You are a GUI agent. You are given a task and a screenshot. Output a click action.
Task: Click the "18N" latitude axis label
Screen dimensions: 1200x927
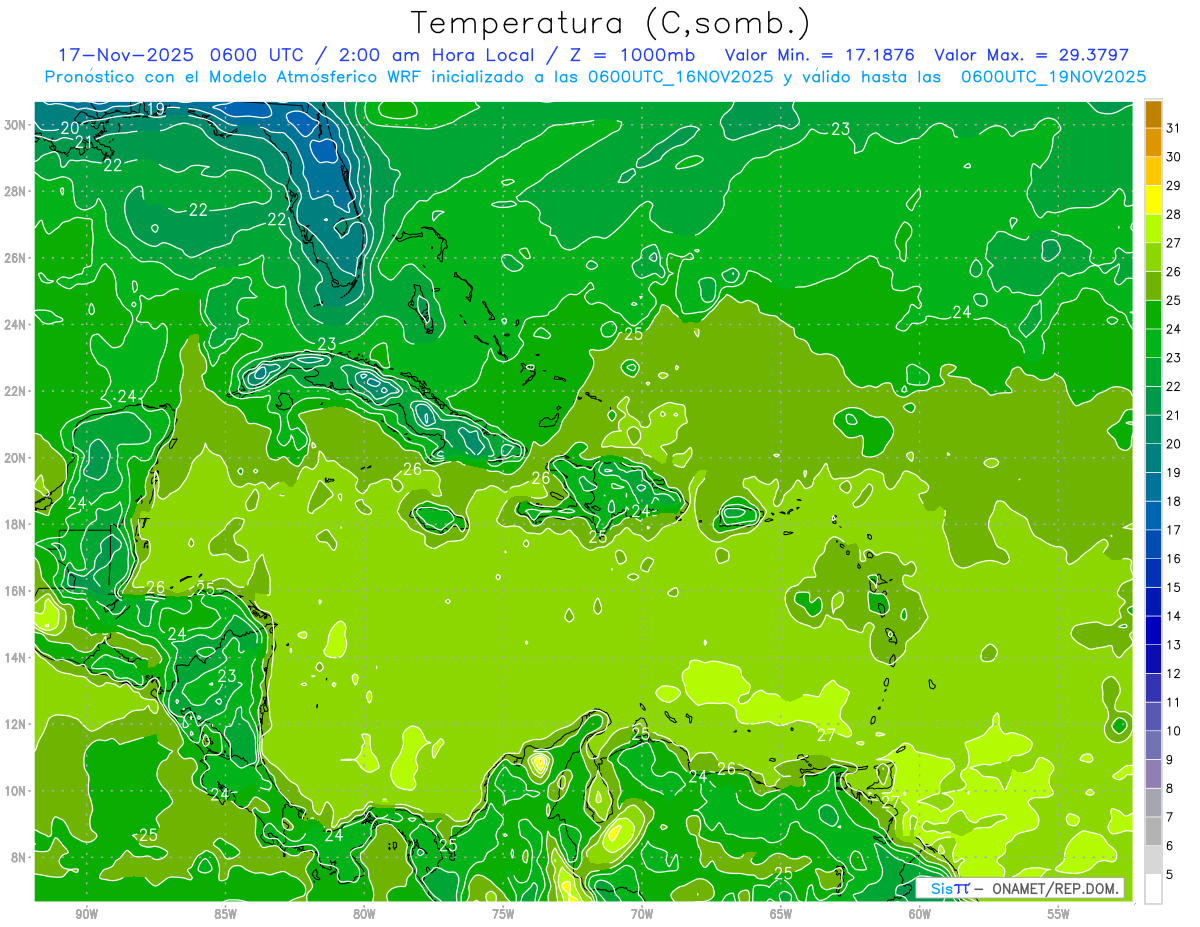coord(16,524)
